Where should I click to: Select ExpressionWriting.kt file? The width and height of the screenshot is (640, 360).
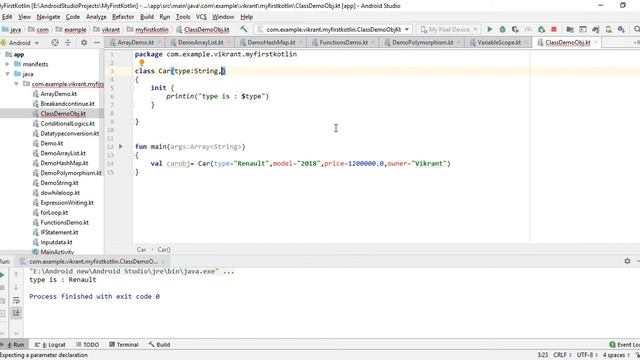[67, 202]
